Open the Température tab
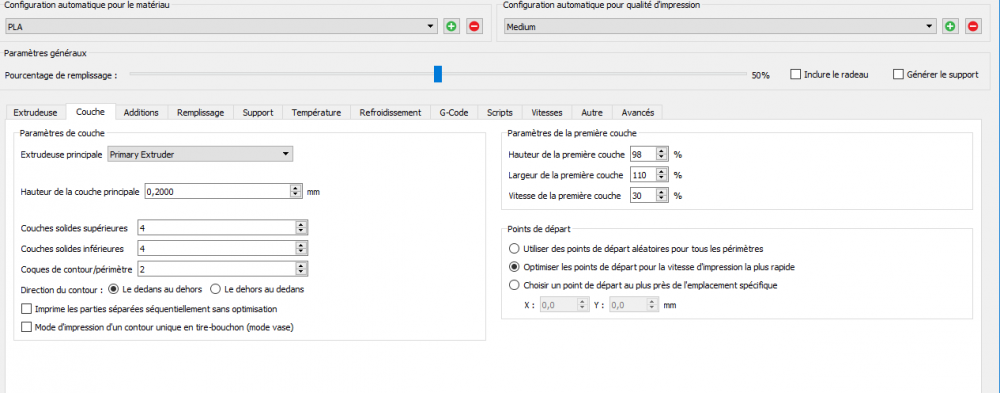1000x393 pixels. [316, 112]
